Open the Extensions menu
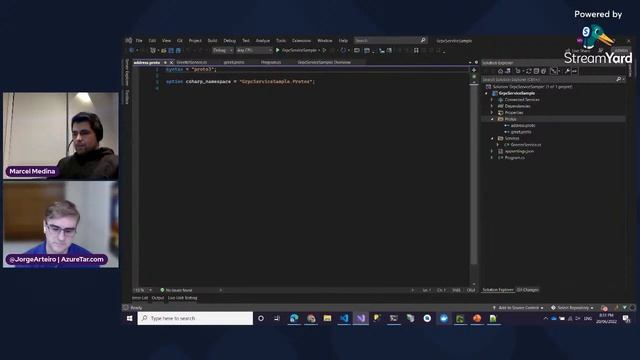 (x=301, y=40)
